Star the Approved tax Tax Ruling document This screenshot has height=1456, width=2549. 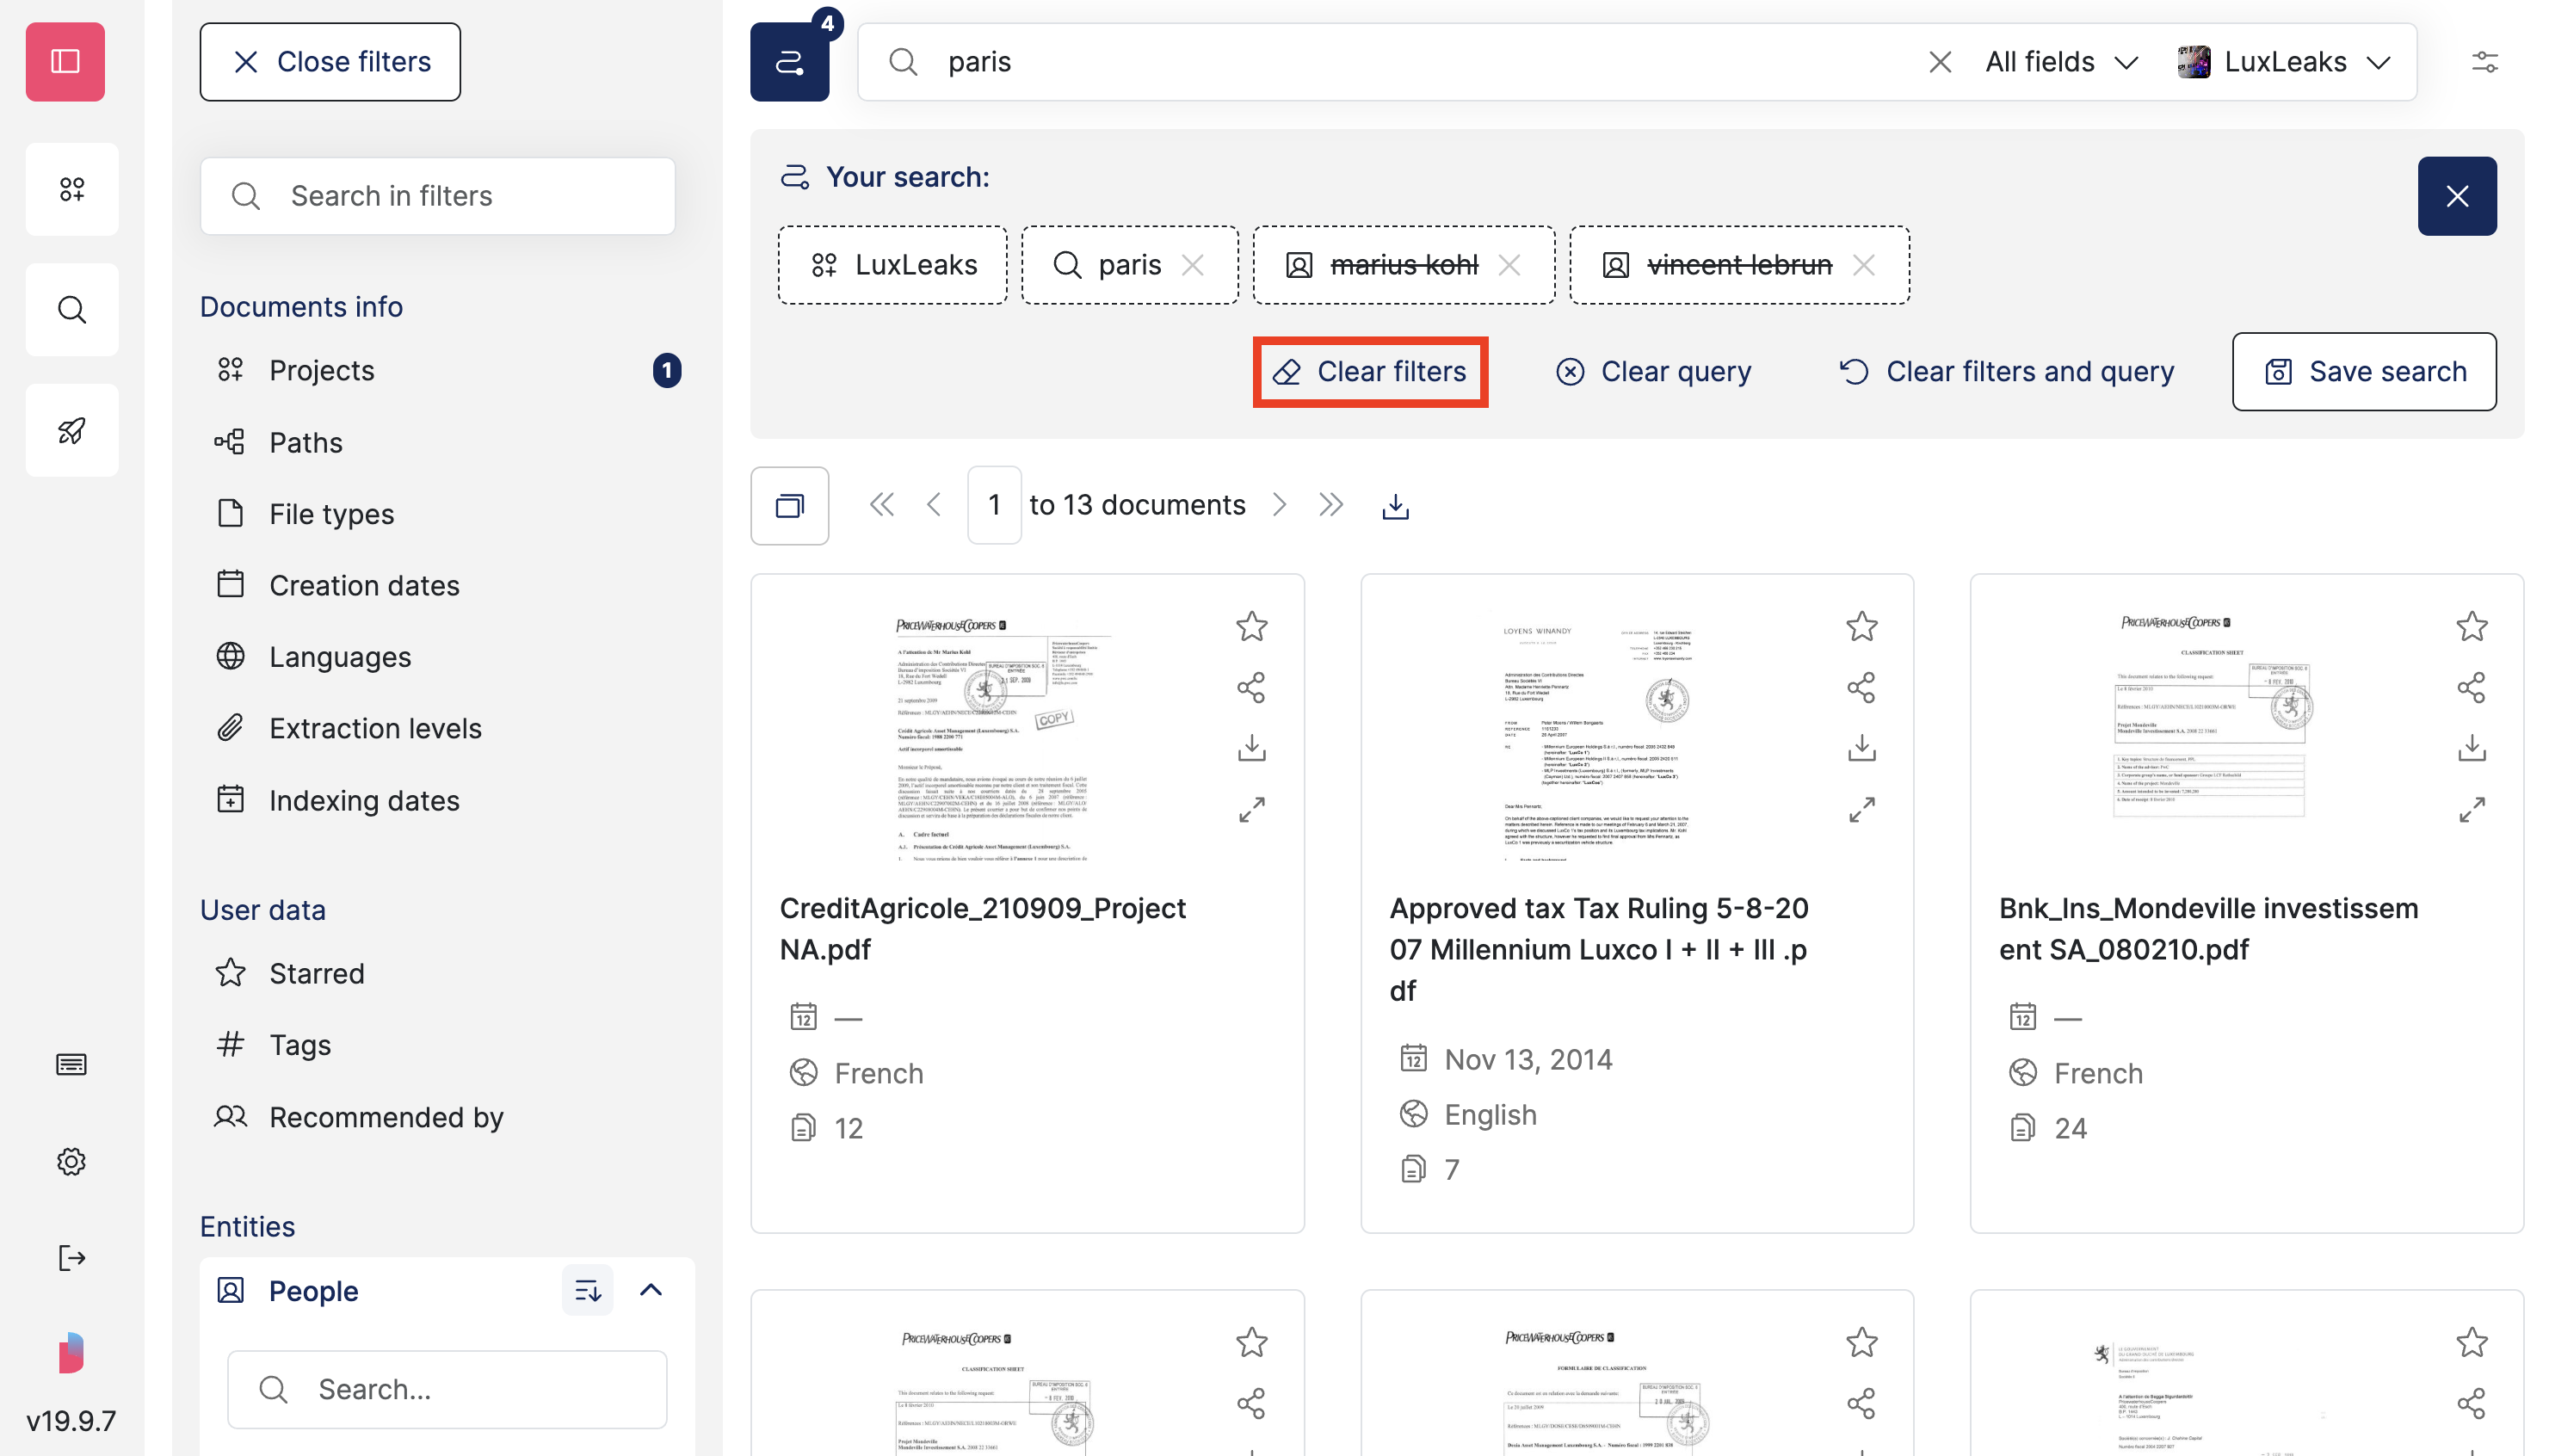(1861, 626)
